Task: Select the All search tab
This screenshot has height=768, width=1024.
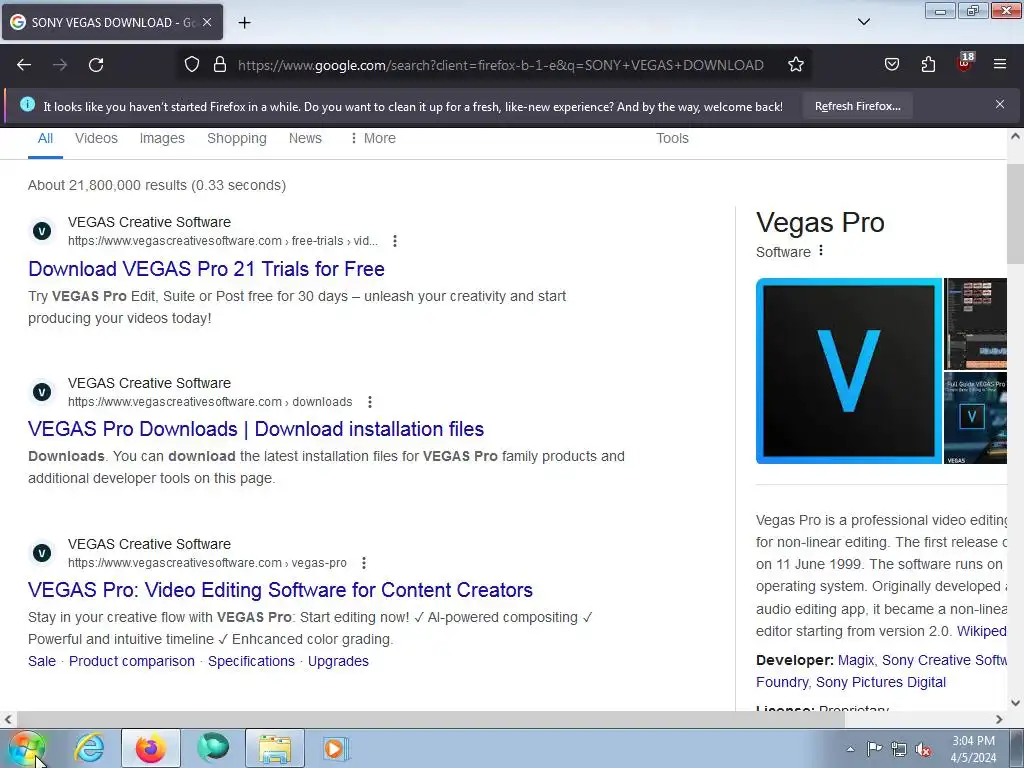Action: tap(45, 138)
